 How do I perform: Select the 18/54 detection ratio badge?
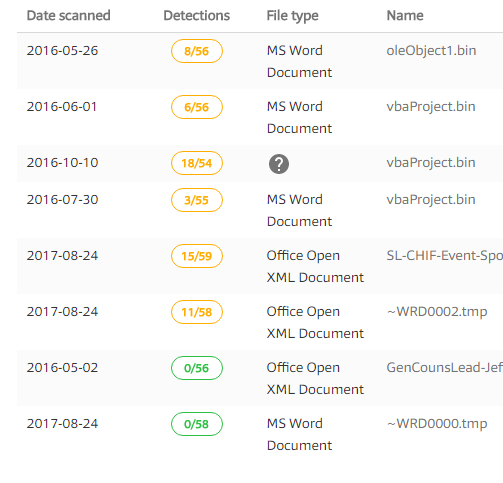pos(197,163)
